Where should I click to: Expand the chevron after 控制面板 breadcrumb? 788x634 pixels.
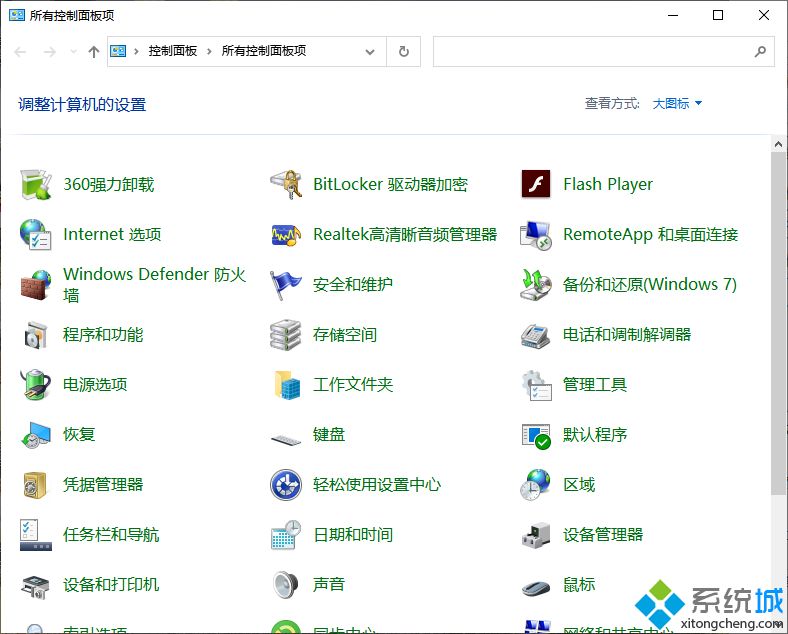tap(209, 51)
